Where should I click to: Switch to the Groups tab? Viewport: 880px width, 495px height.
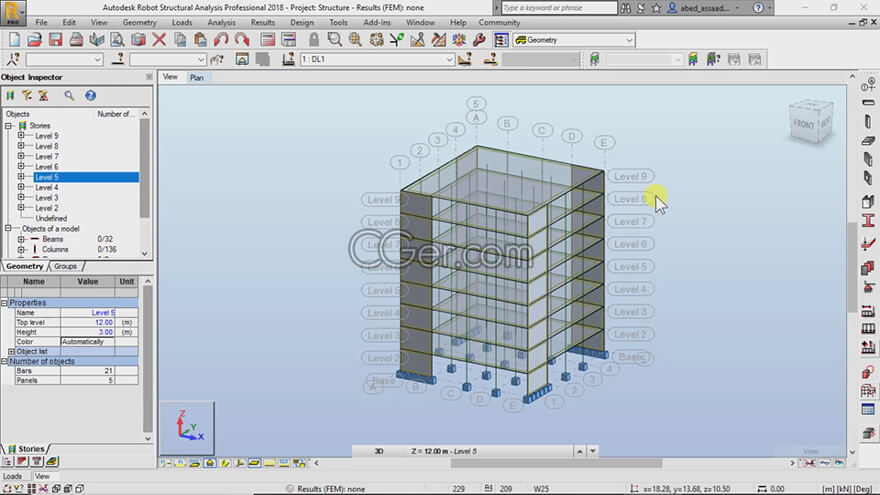(x=66, y=266)
